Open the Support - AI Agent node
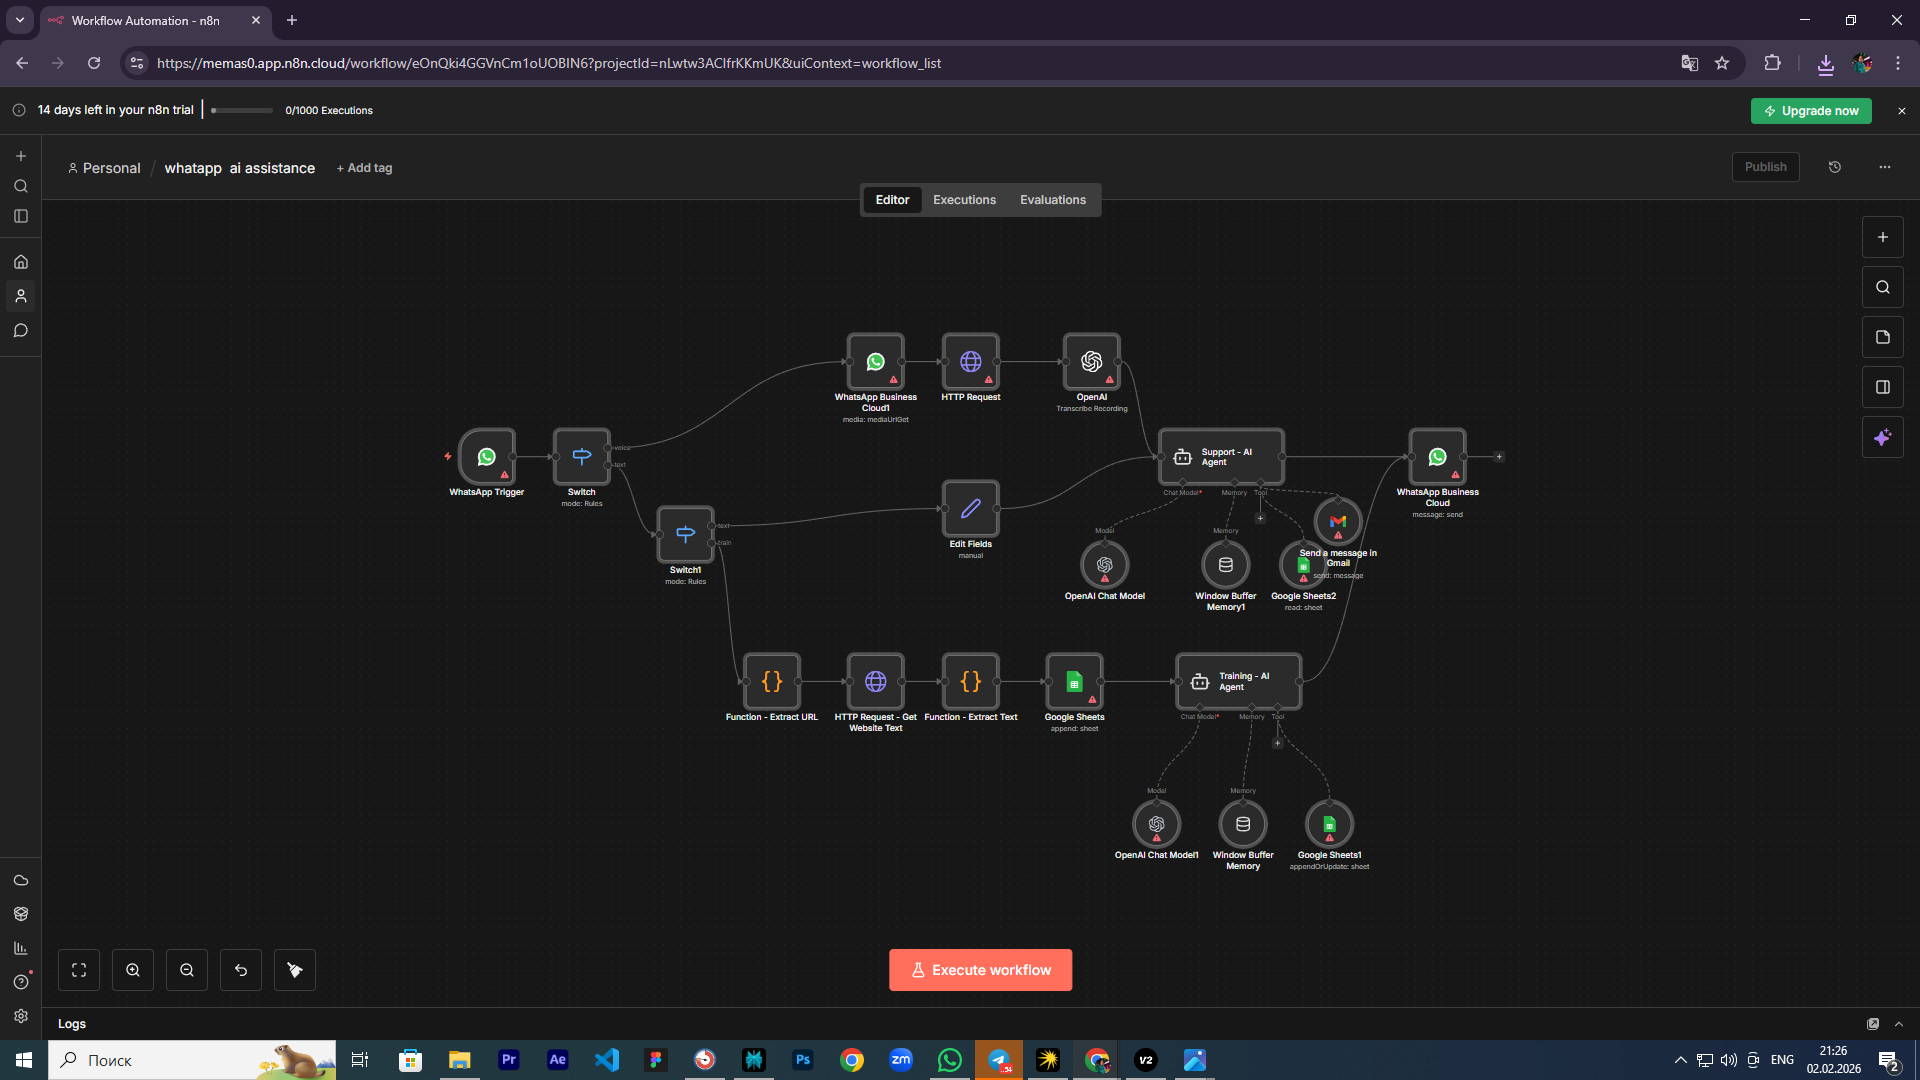 pos(1221,457)
